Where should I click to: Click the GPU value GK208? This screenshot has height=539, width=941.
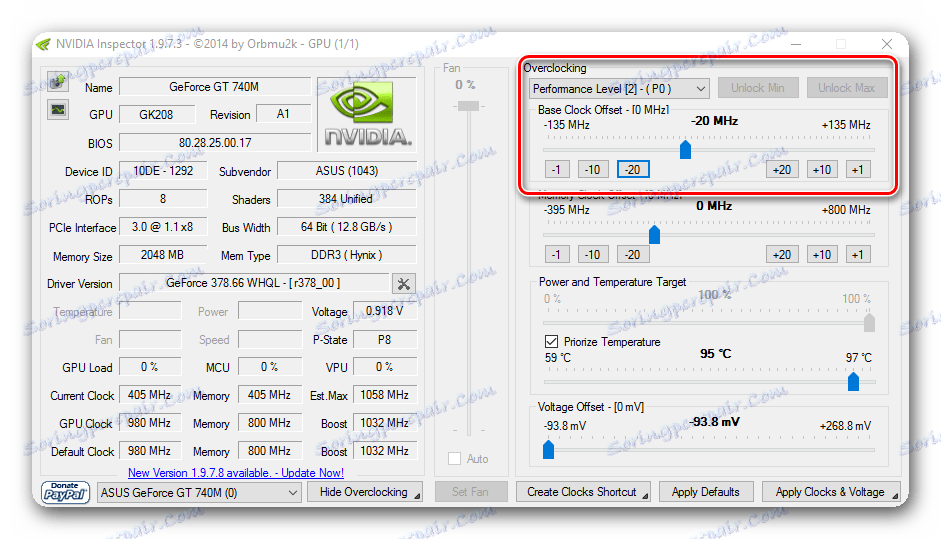tap(157, 114)
